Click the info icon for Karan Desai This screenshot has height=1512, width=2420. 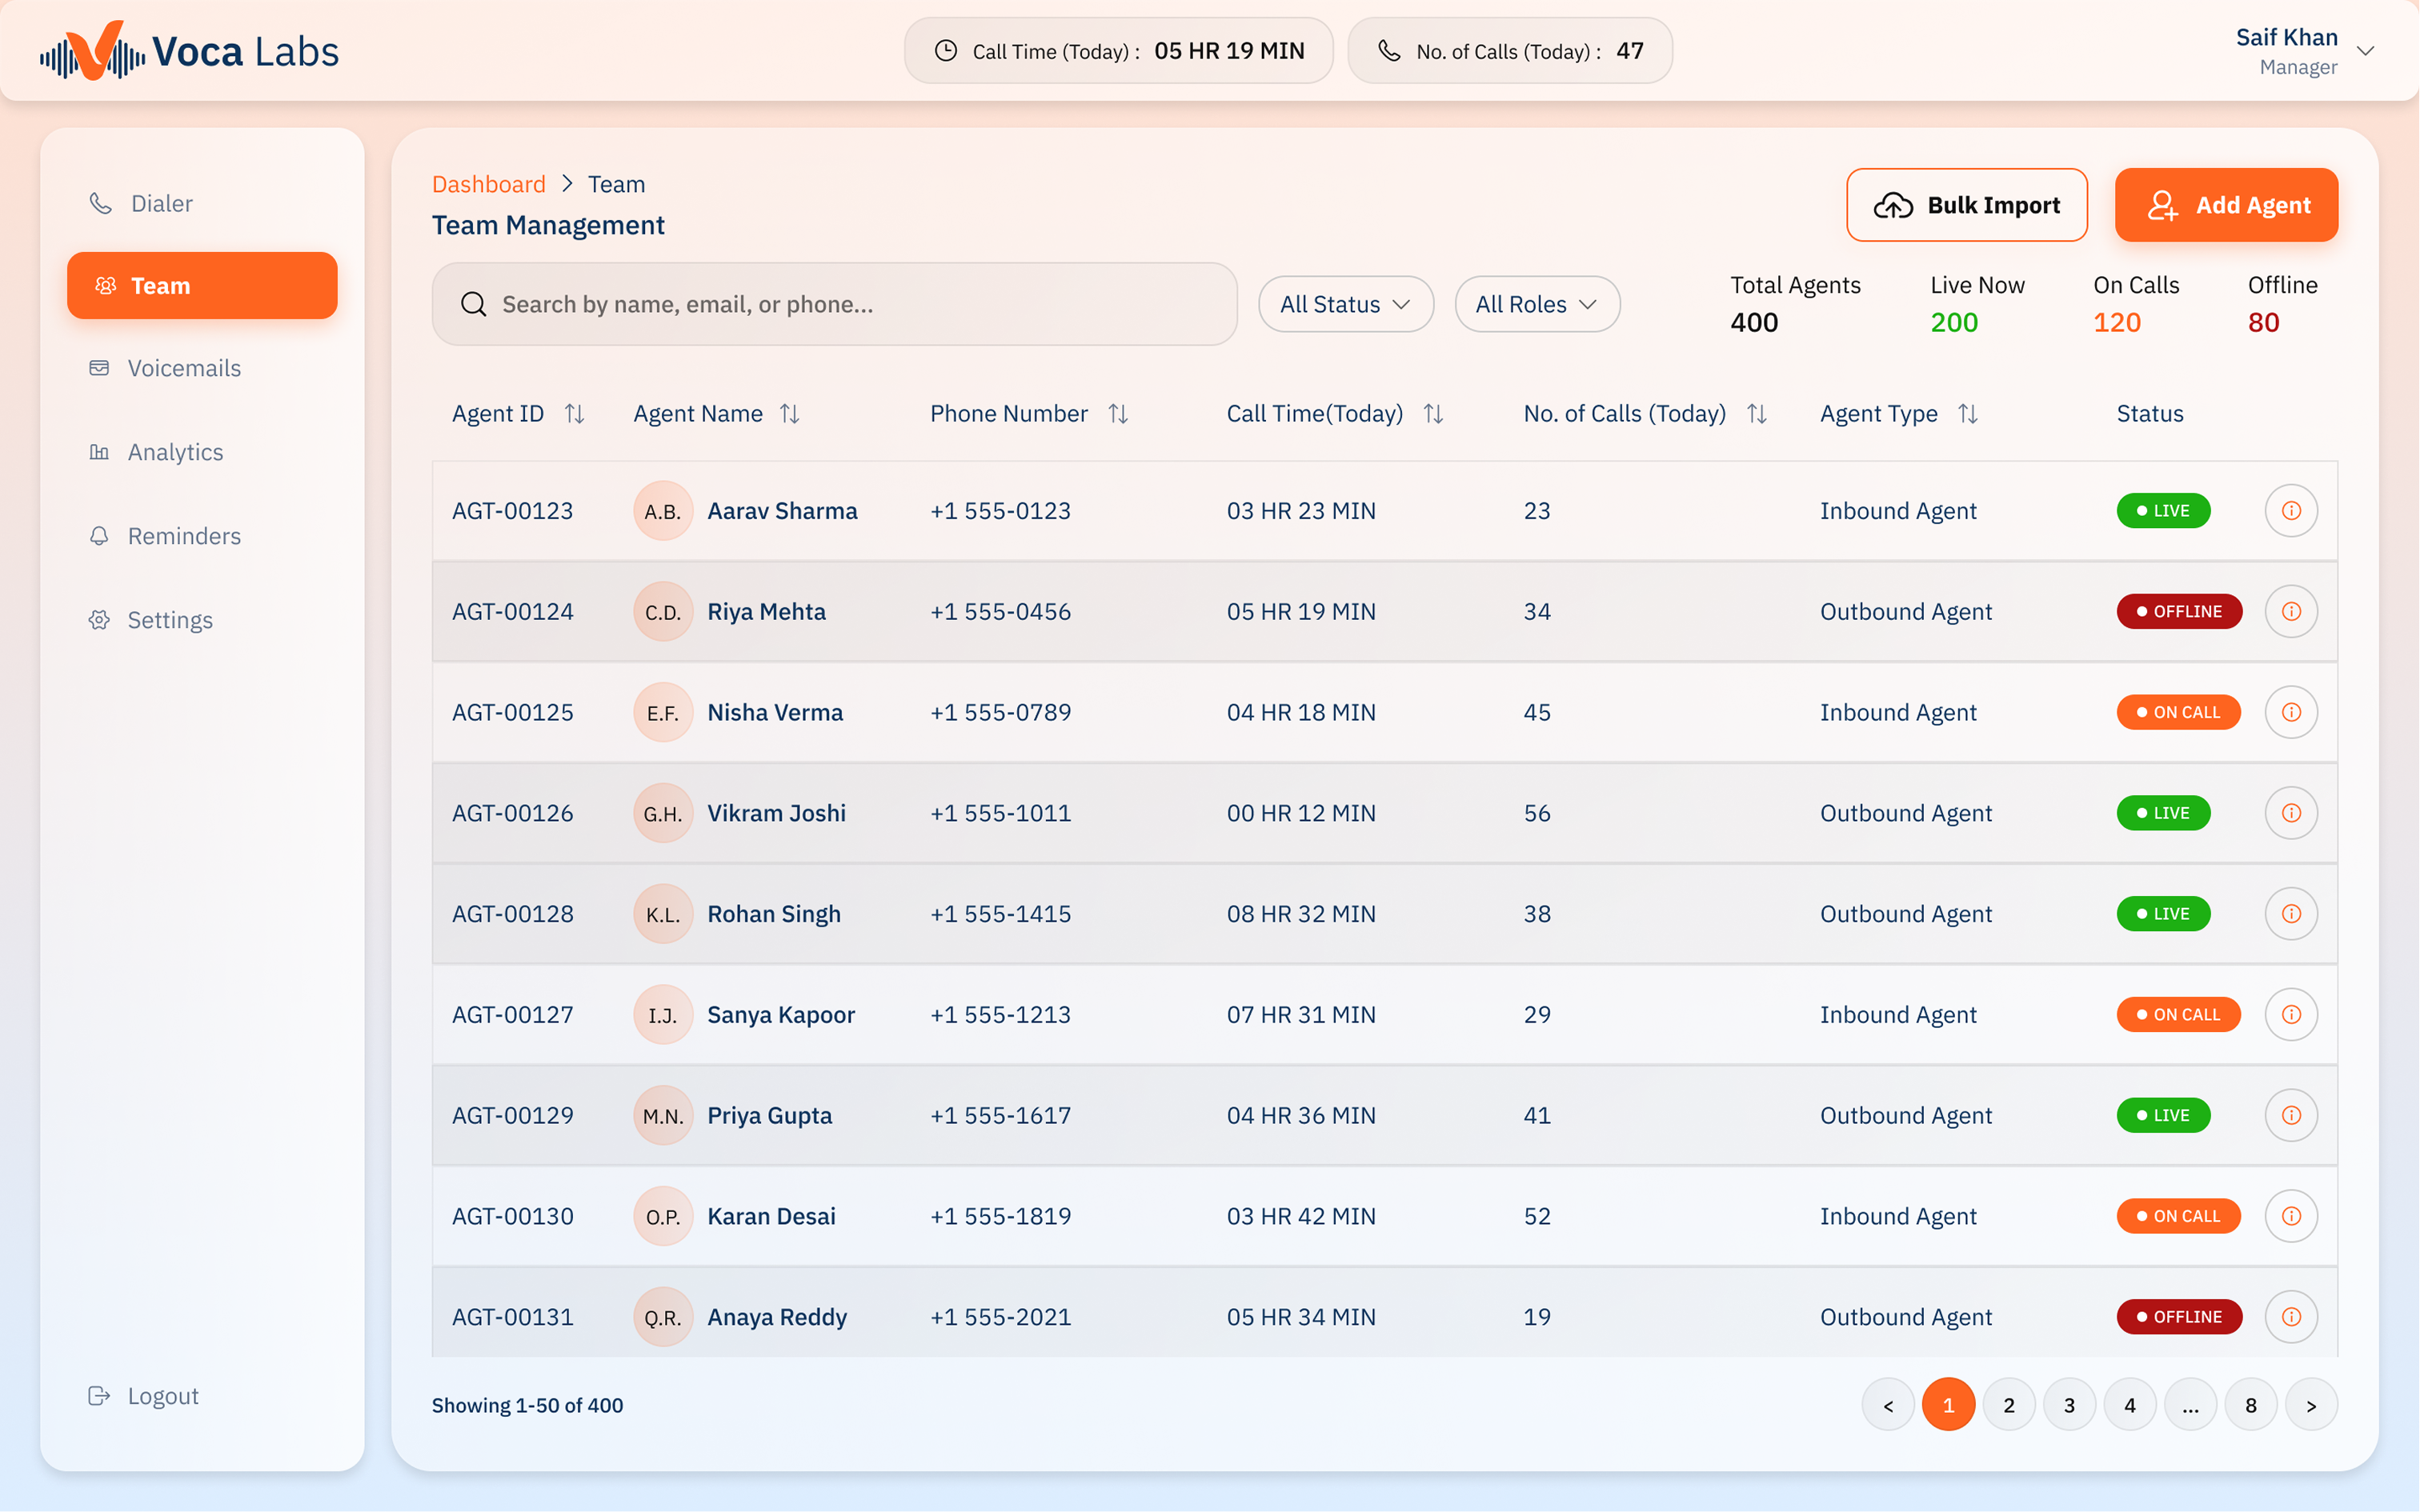[x=2290, y=1216]
